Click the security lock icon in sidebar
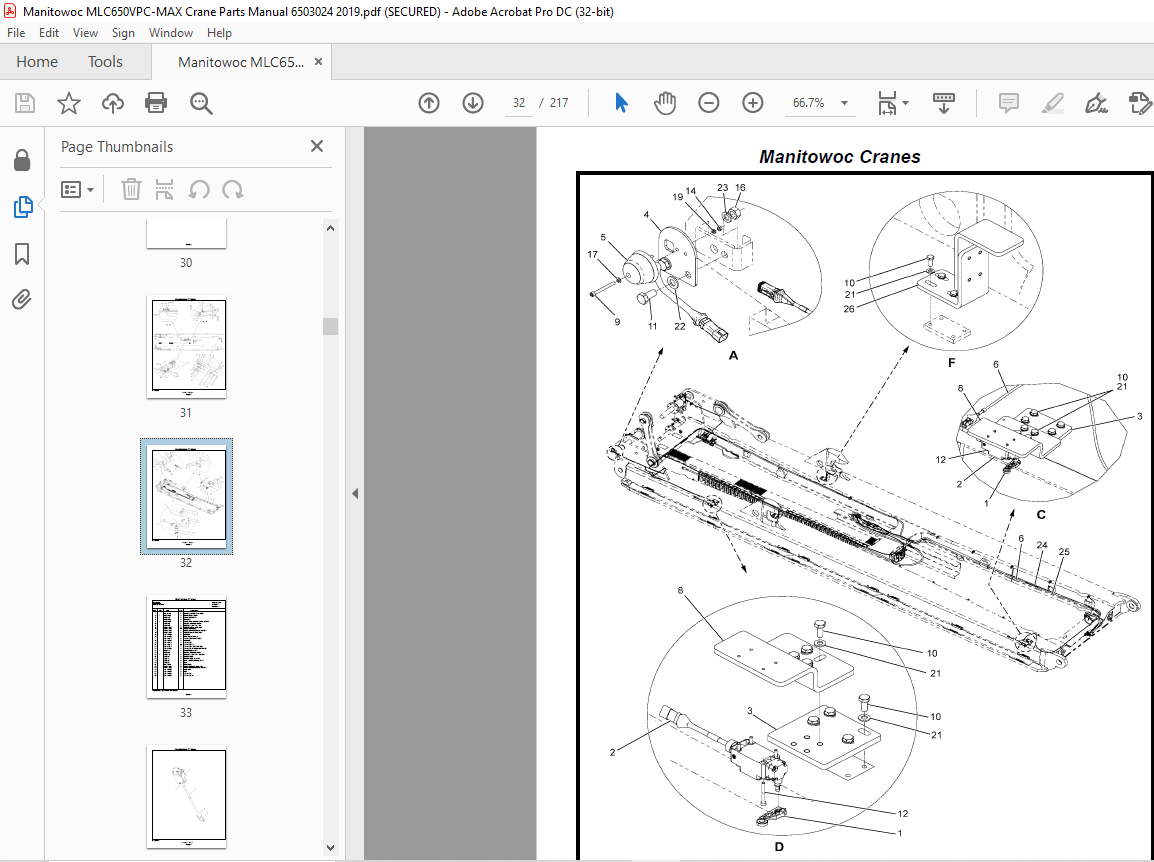The height and width of the screenshot is (862, 1154). click(x=22, y=160)
